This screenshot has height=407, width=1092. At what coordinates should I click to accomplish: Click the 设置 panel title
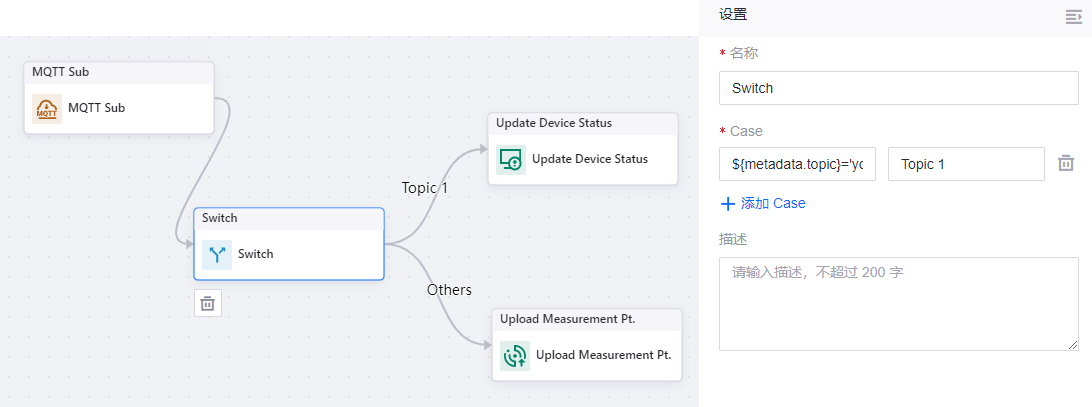point(733,15)
